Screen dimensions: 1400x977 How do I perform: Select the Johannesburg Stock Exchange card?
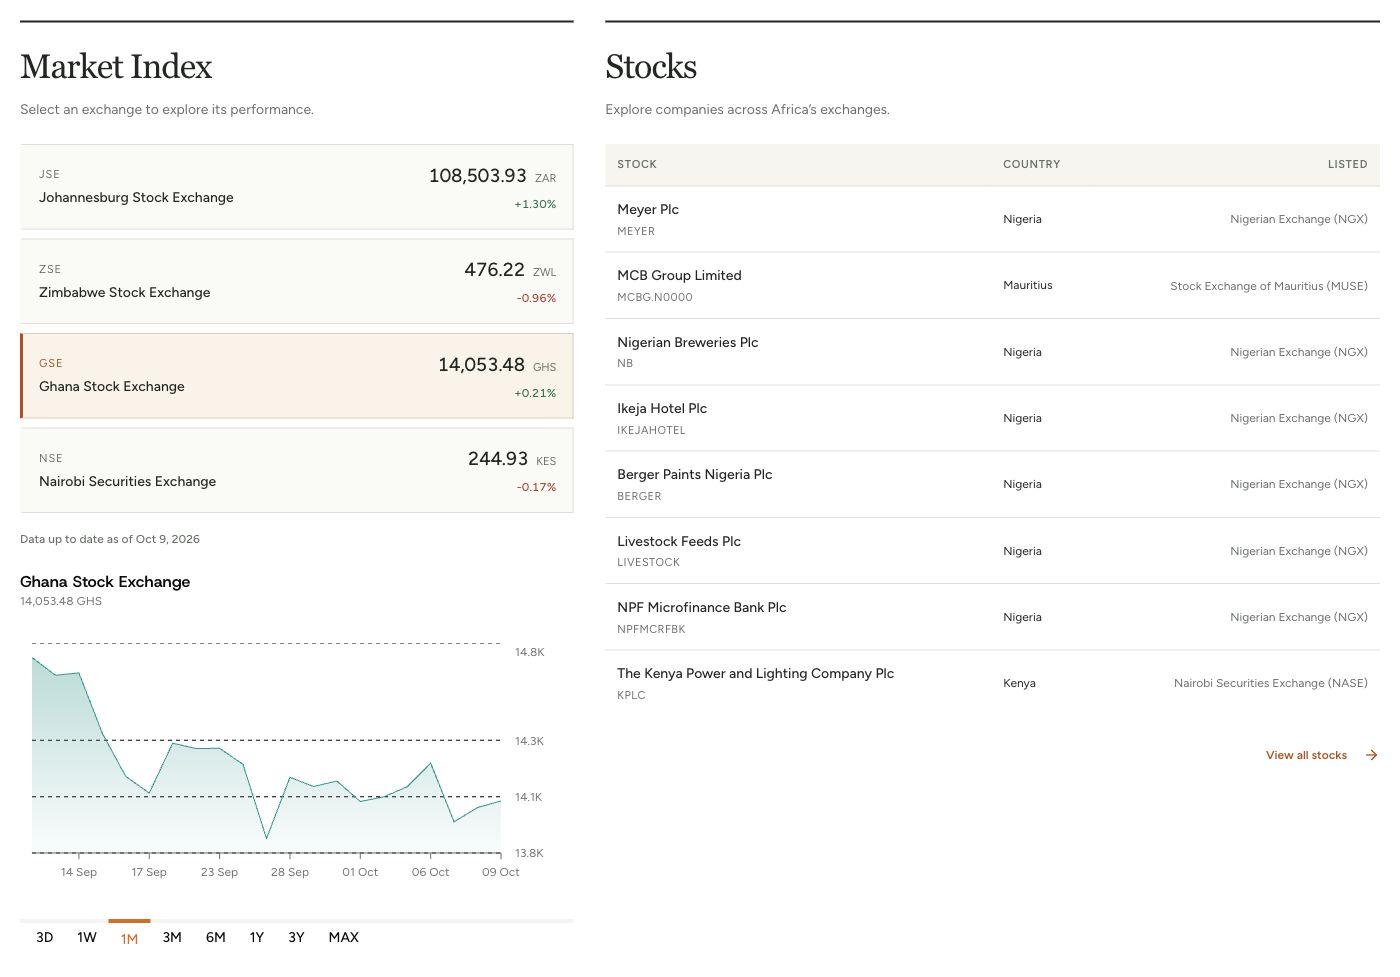297,187
